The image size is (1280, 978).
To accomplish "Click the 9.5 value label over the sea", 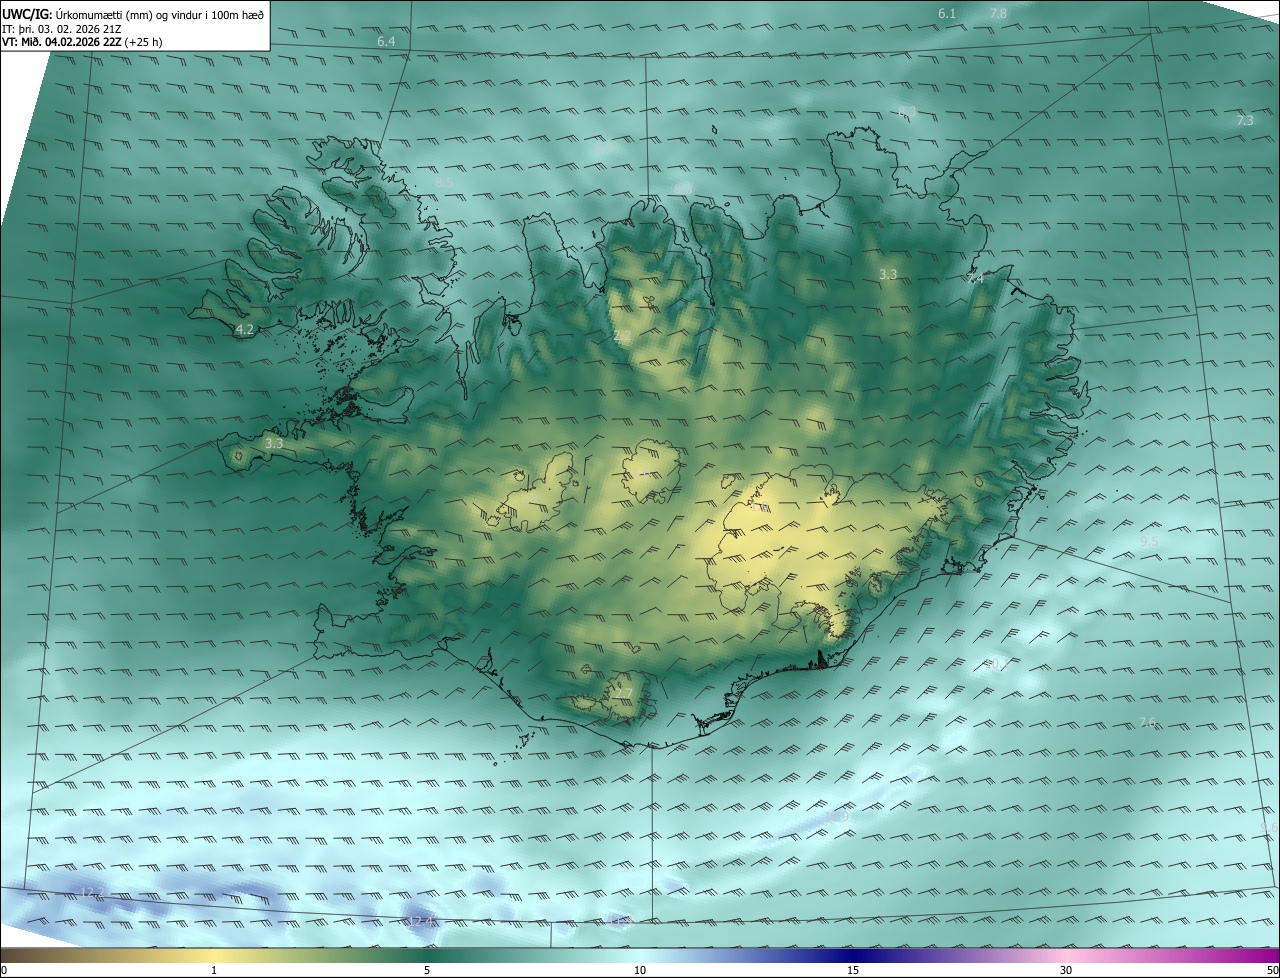I will tap(1149, 541).
